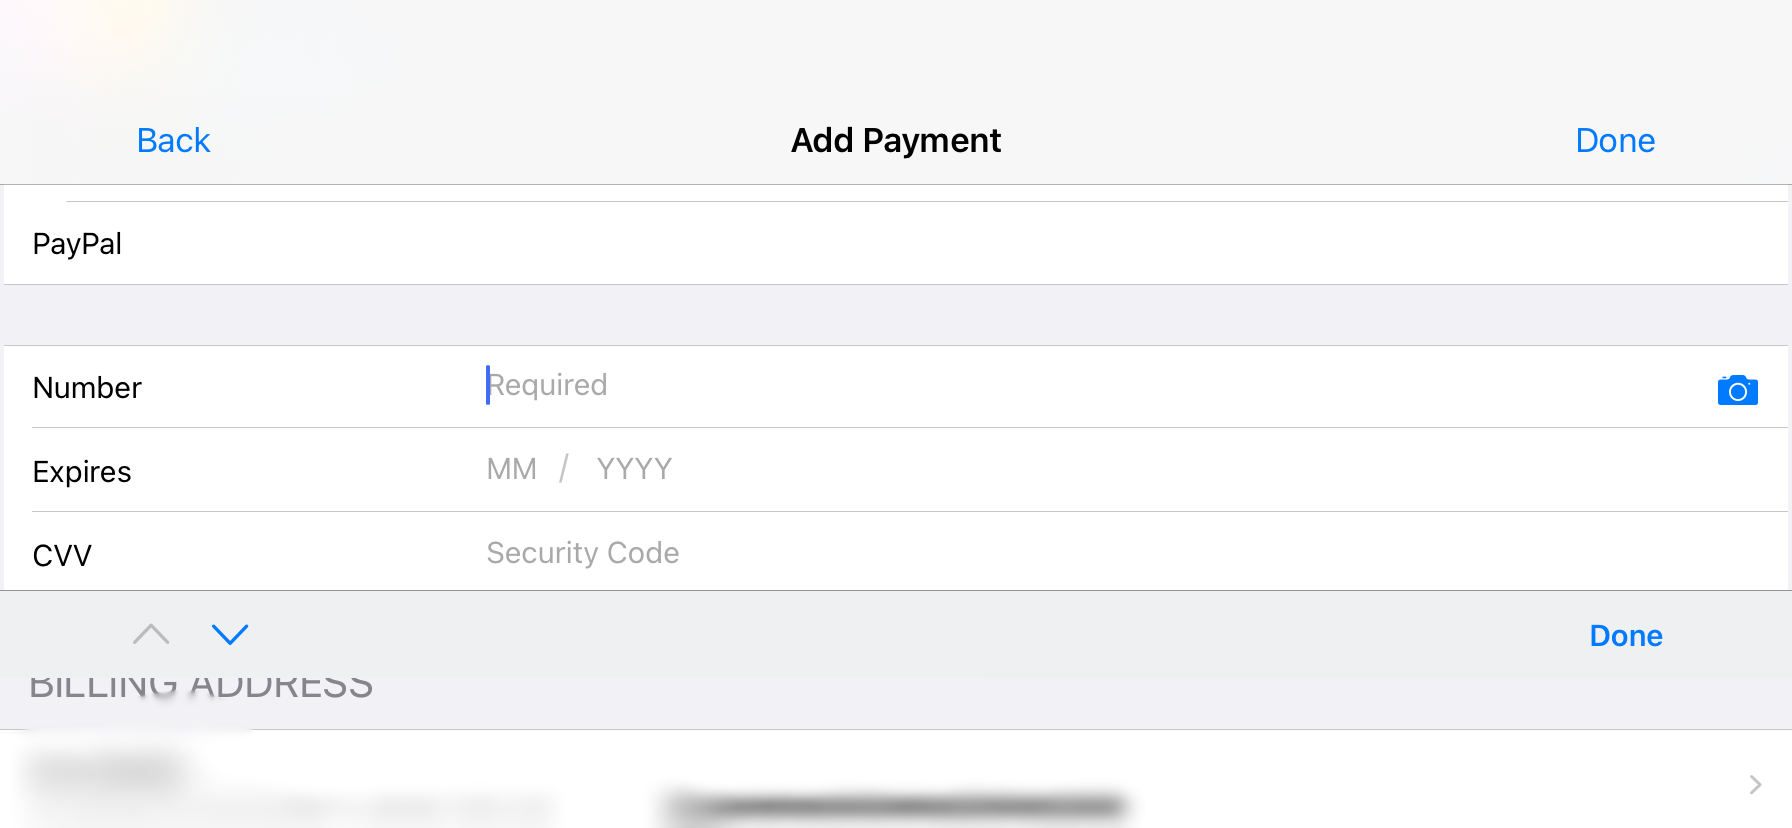Tap the slash between MM and YYYY
Viewport: 1792px width, 828px height.
[x=564, y=469]
